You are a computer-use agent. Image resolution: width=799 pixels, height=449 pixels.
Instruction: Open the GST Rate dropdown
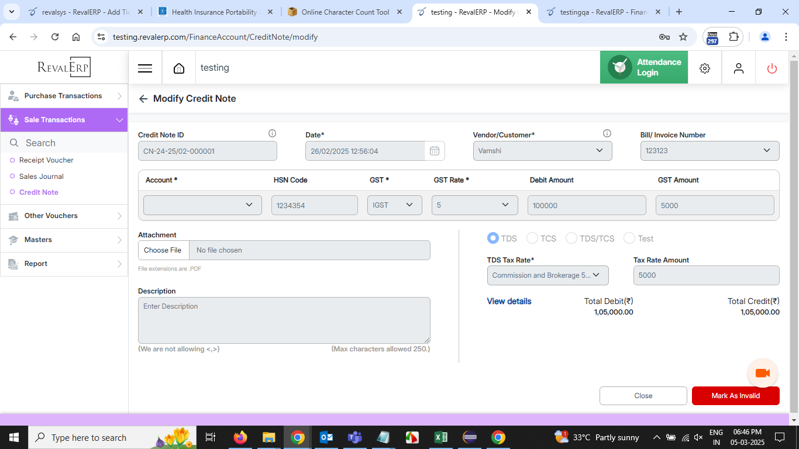[474, 205]
